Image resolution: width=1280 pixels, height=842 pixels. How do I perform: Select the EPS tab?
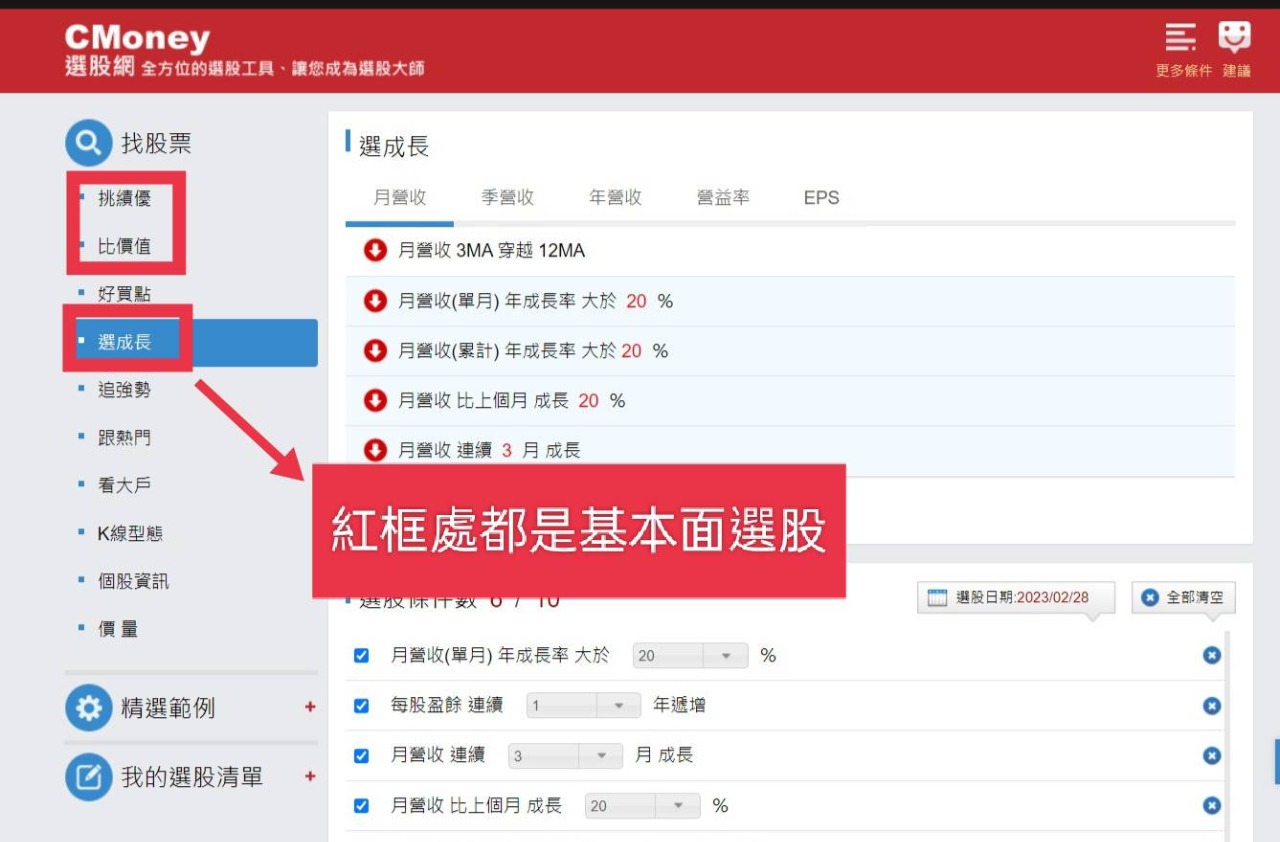(821, 197)
